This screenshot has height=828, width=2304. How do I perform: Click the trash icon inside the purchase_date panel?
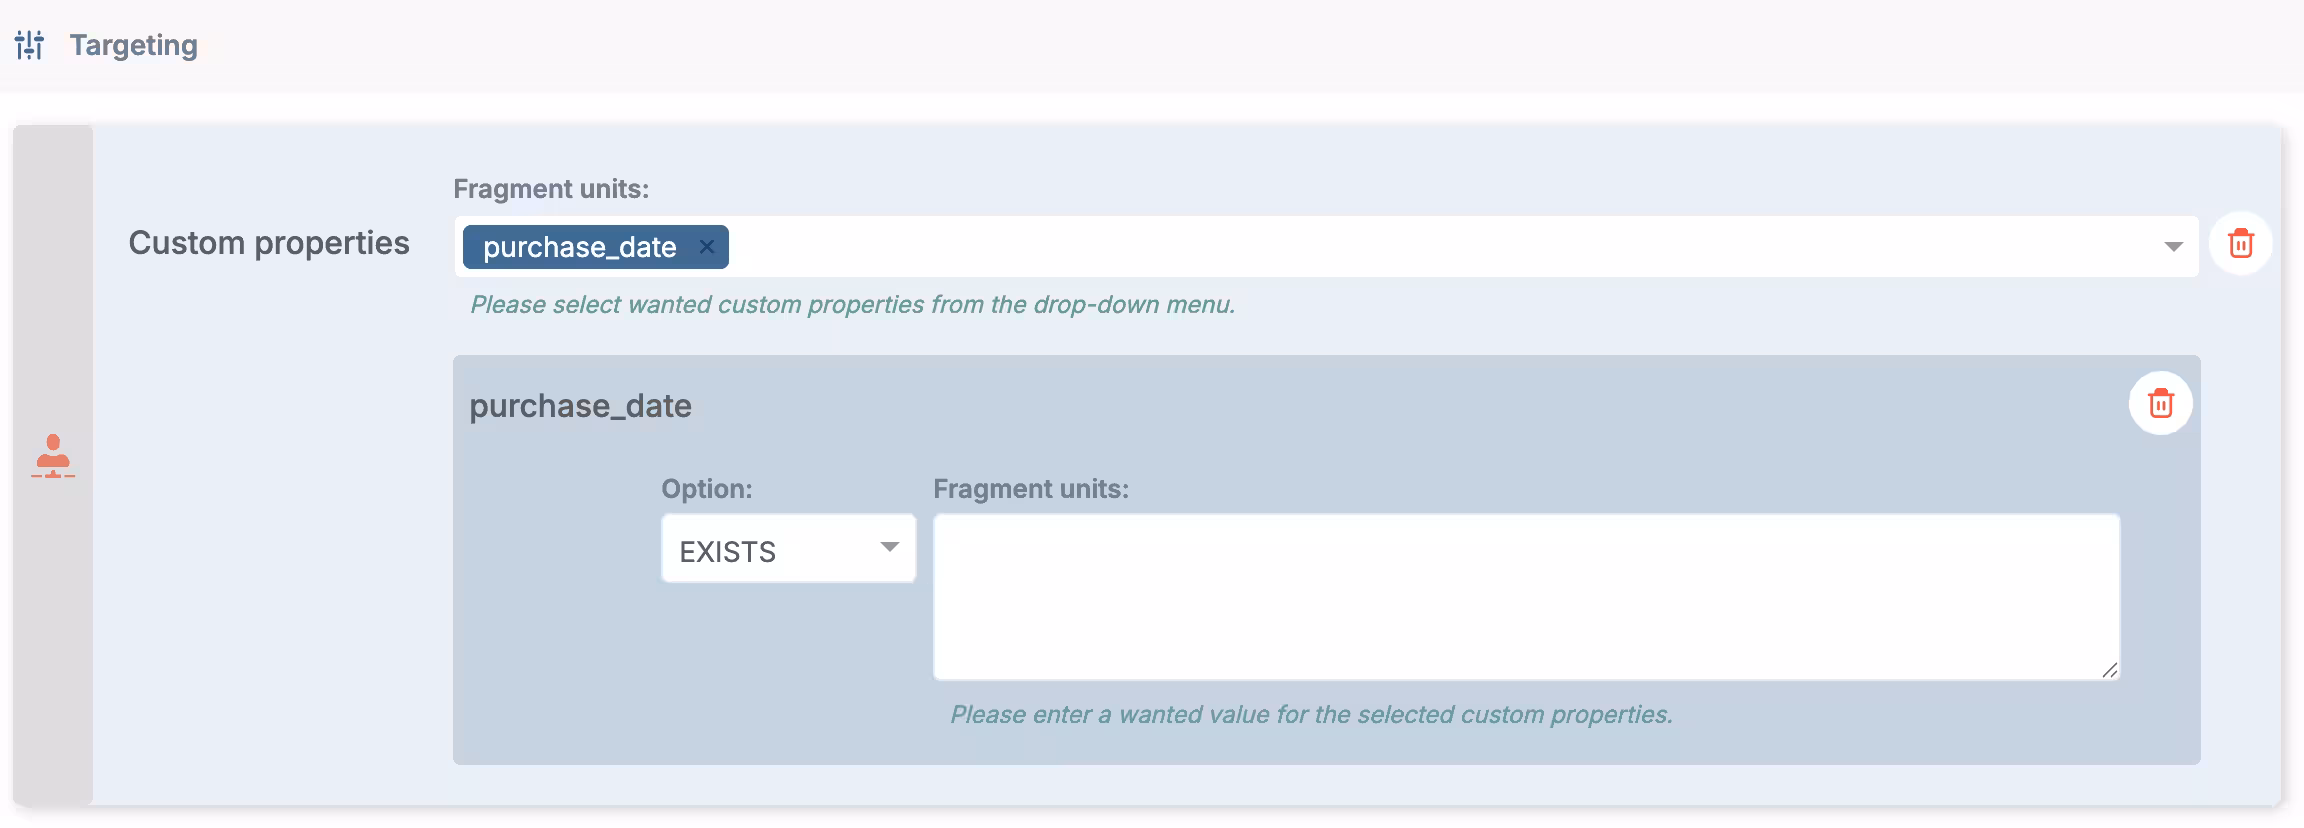click(2161, 404)
